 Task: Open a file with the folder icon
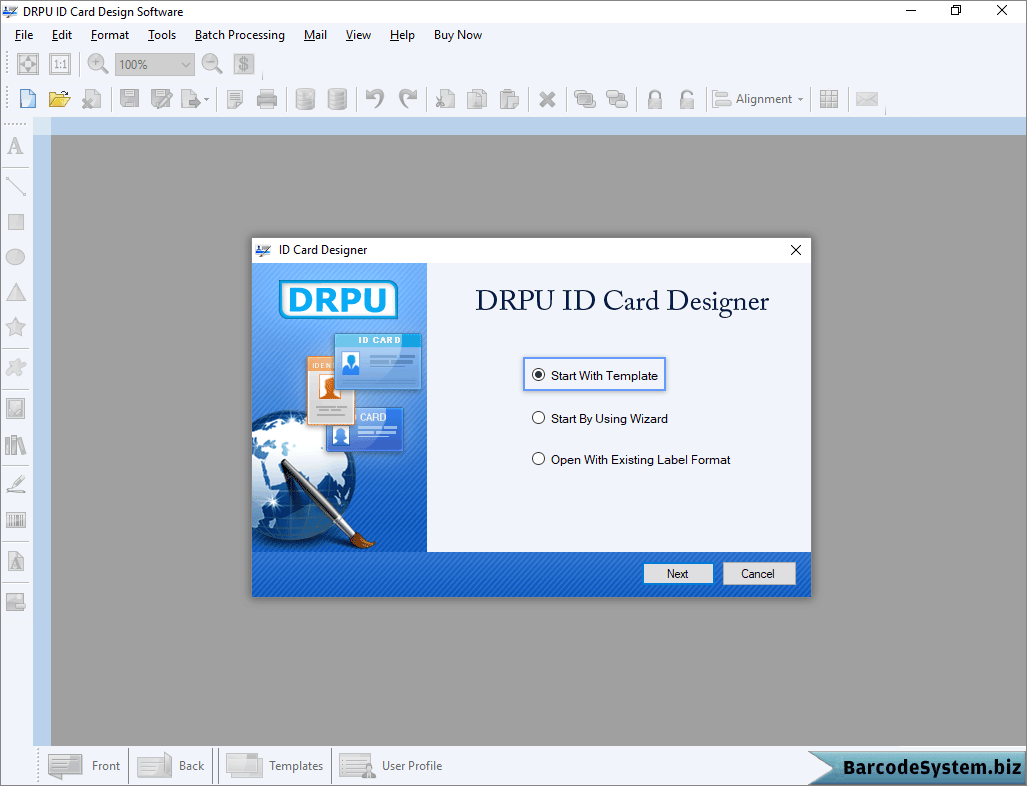click(x=59, y=99)
